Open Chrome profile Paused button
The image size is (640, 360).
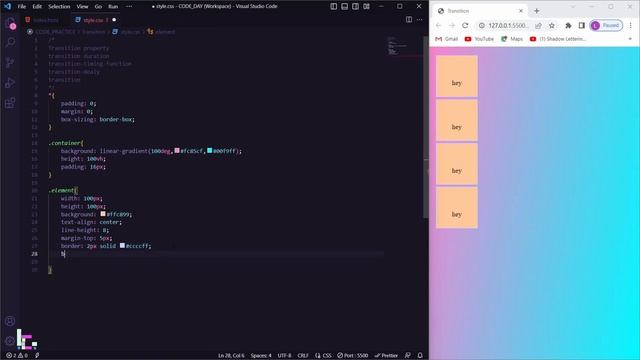[x=606, y=25]
